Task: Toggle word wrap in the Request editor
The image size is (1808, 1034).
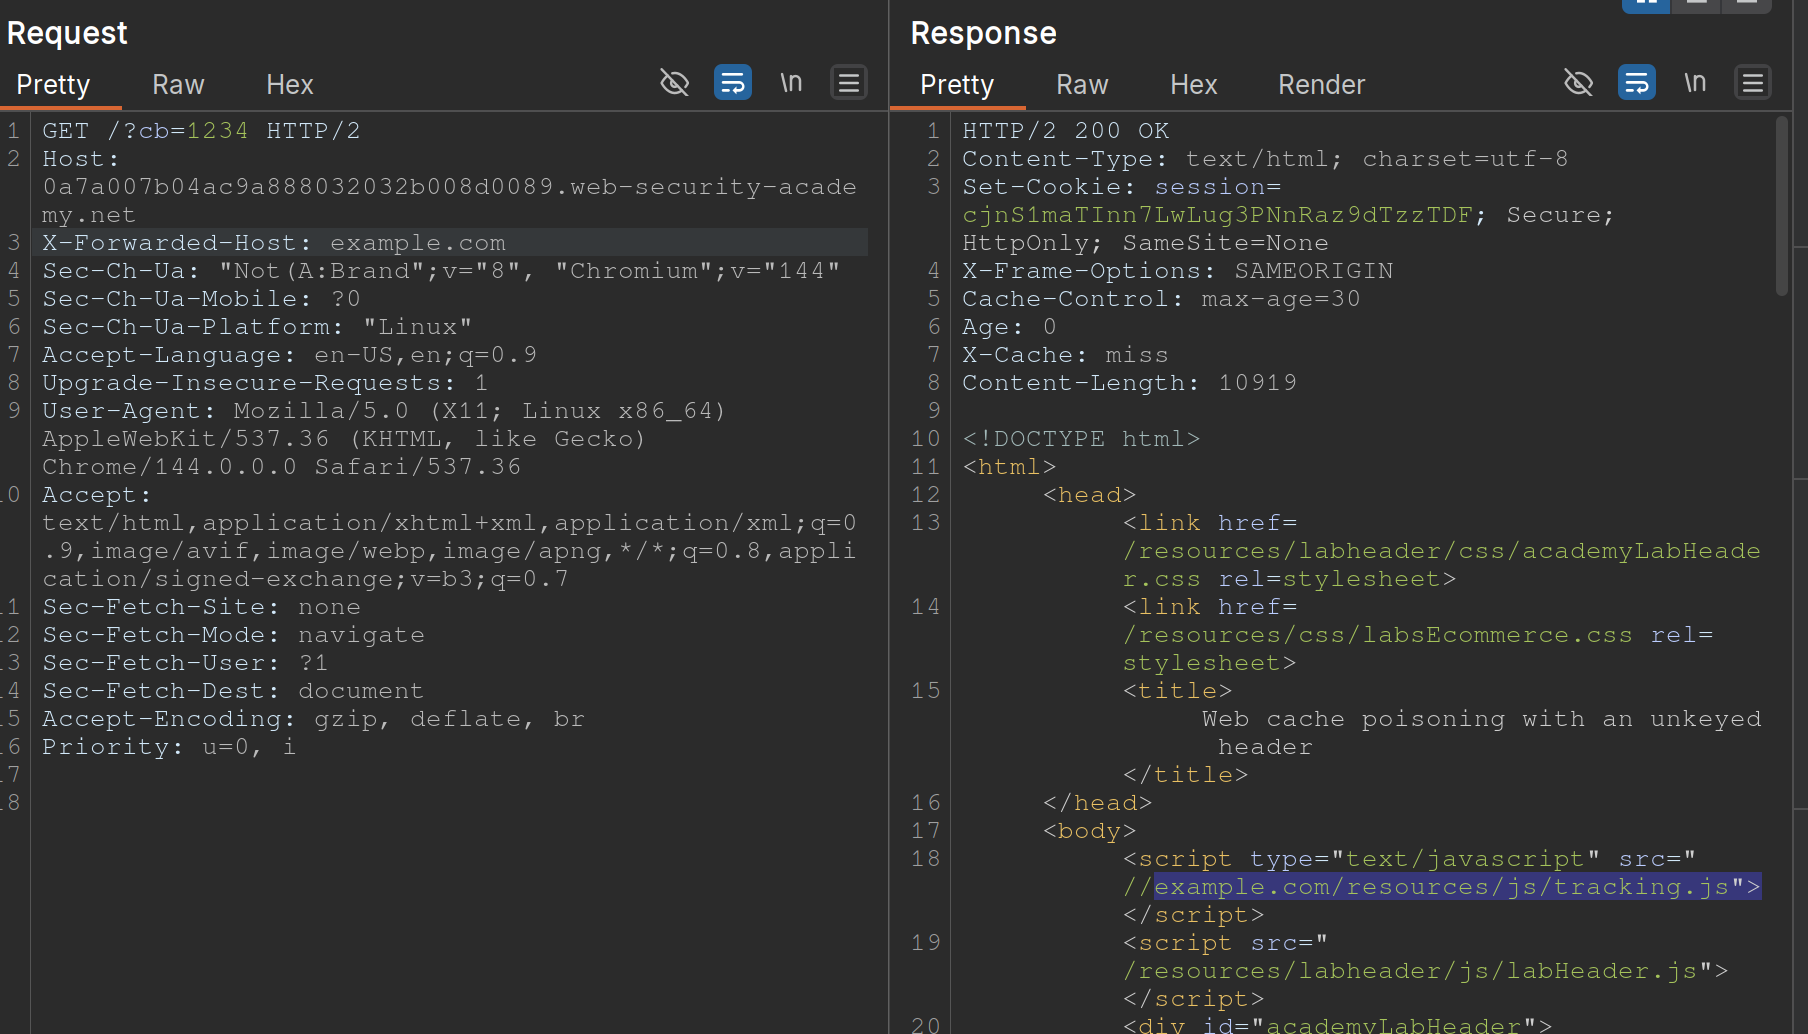Action: 732,83
